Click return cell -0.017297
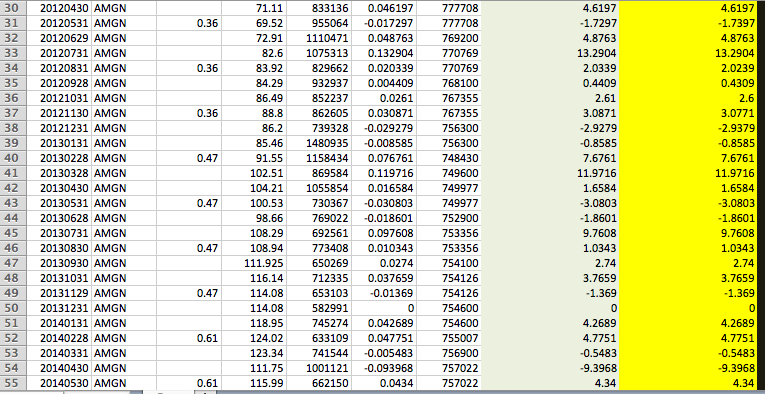This screenshot has height=394, width=765. pyautogui.click(x=384, y=23)
